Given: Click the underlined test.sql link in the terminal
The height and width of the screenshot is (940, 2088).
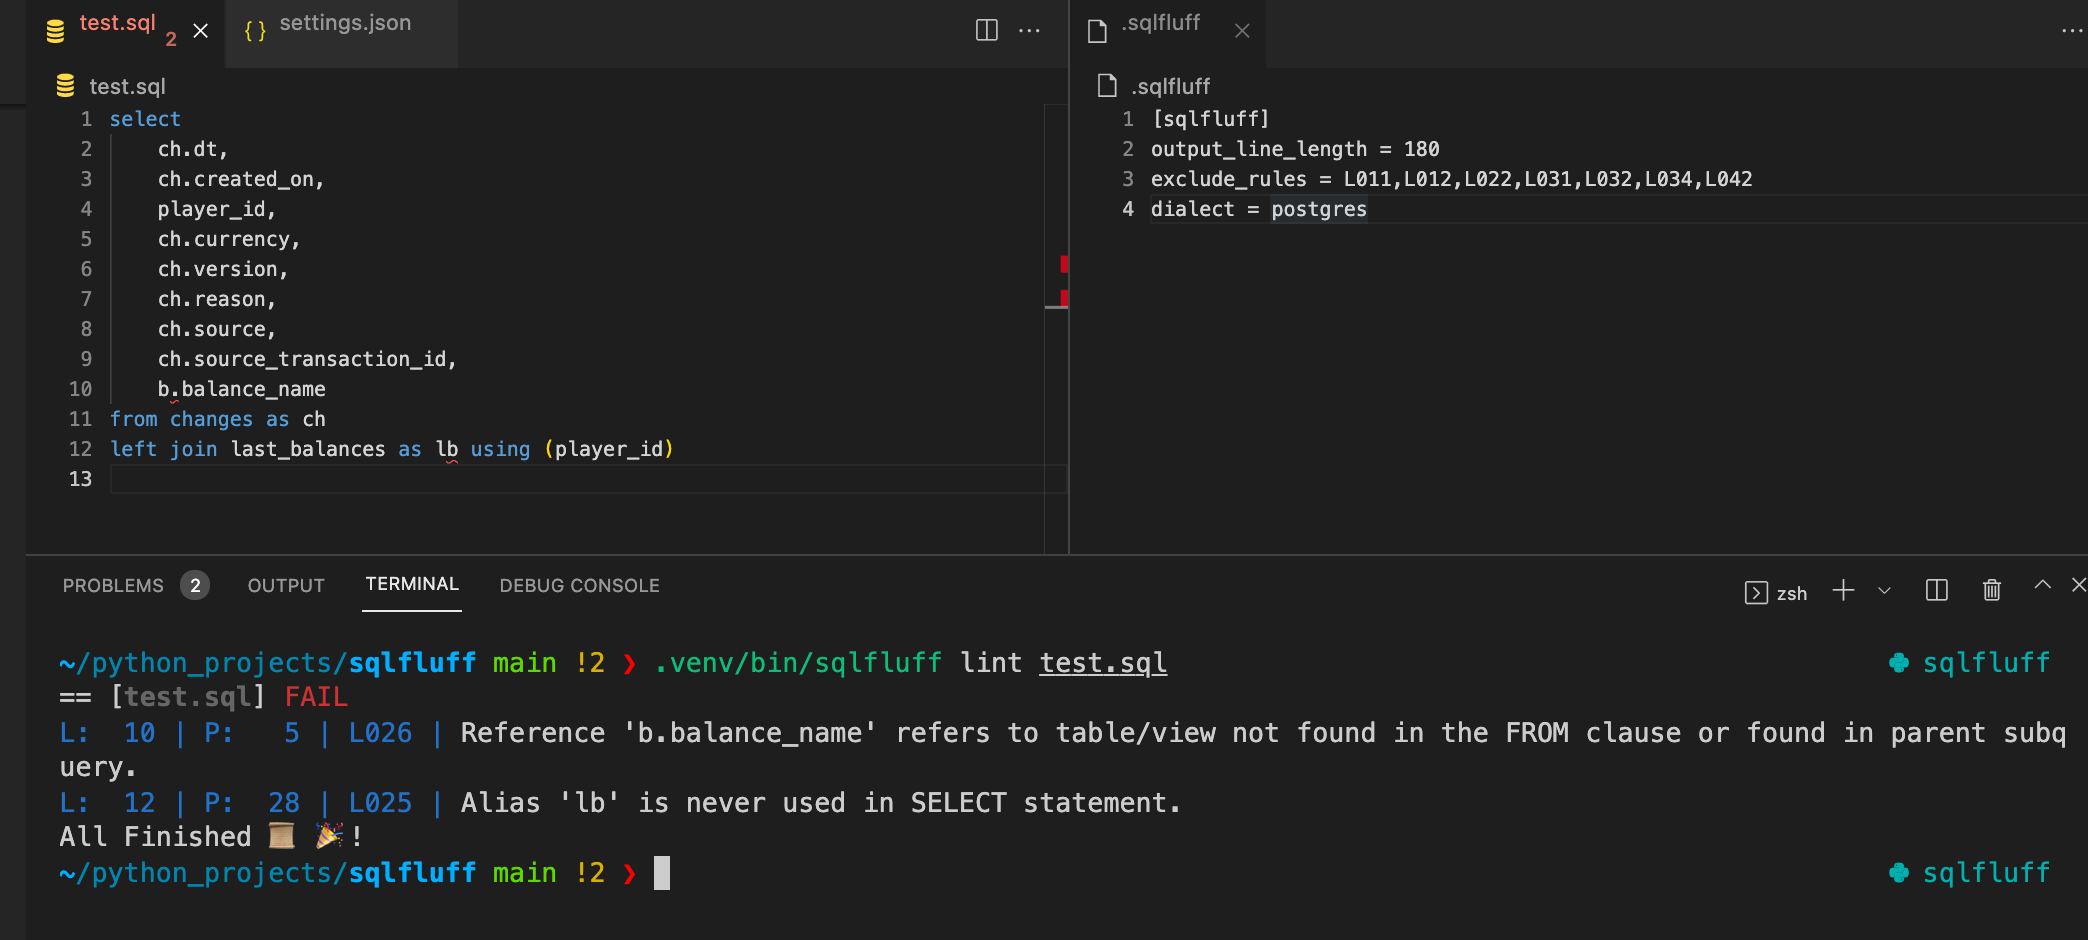Looking at the screenshot, I should (1101, 662).
